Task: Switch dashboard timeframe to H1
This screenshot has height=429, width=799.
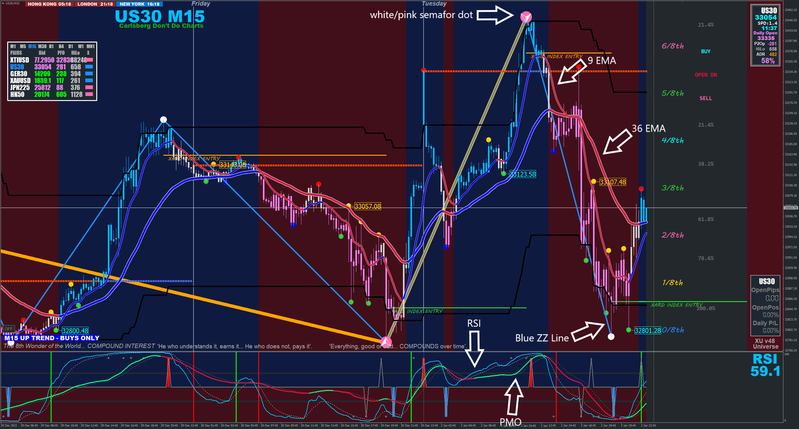Action: [x=51, y=46]
